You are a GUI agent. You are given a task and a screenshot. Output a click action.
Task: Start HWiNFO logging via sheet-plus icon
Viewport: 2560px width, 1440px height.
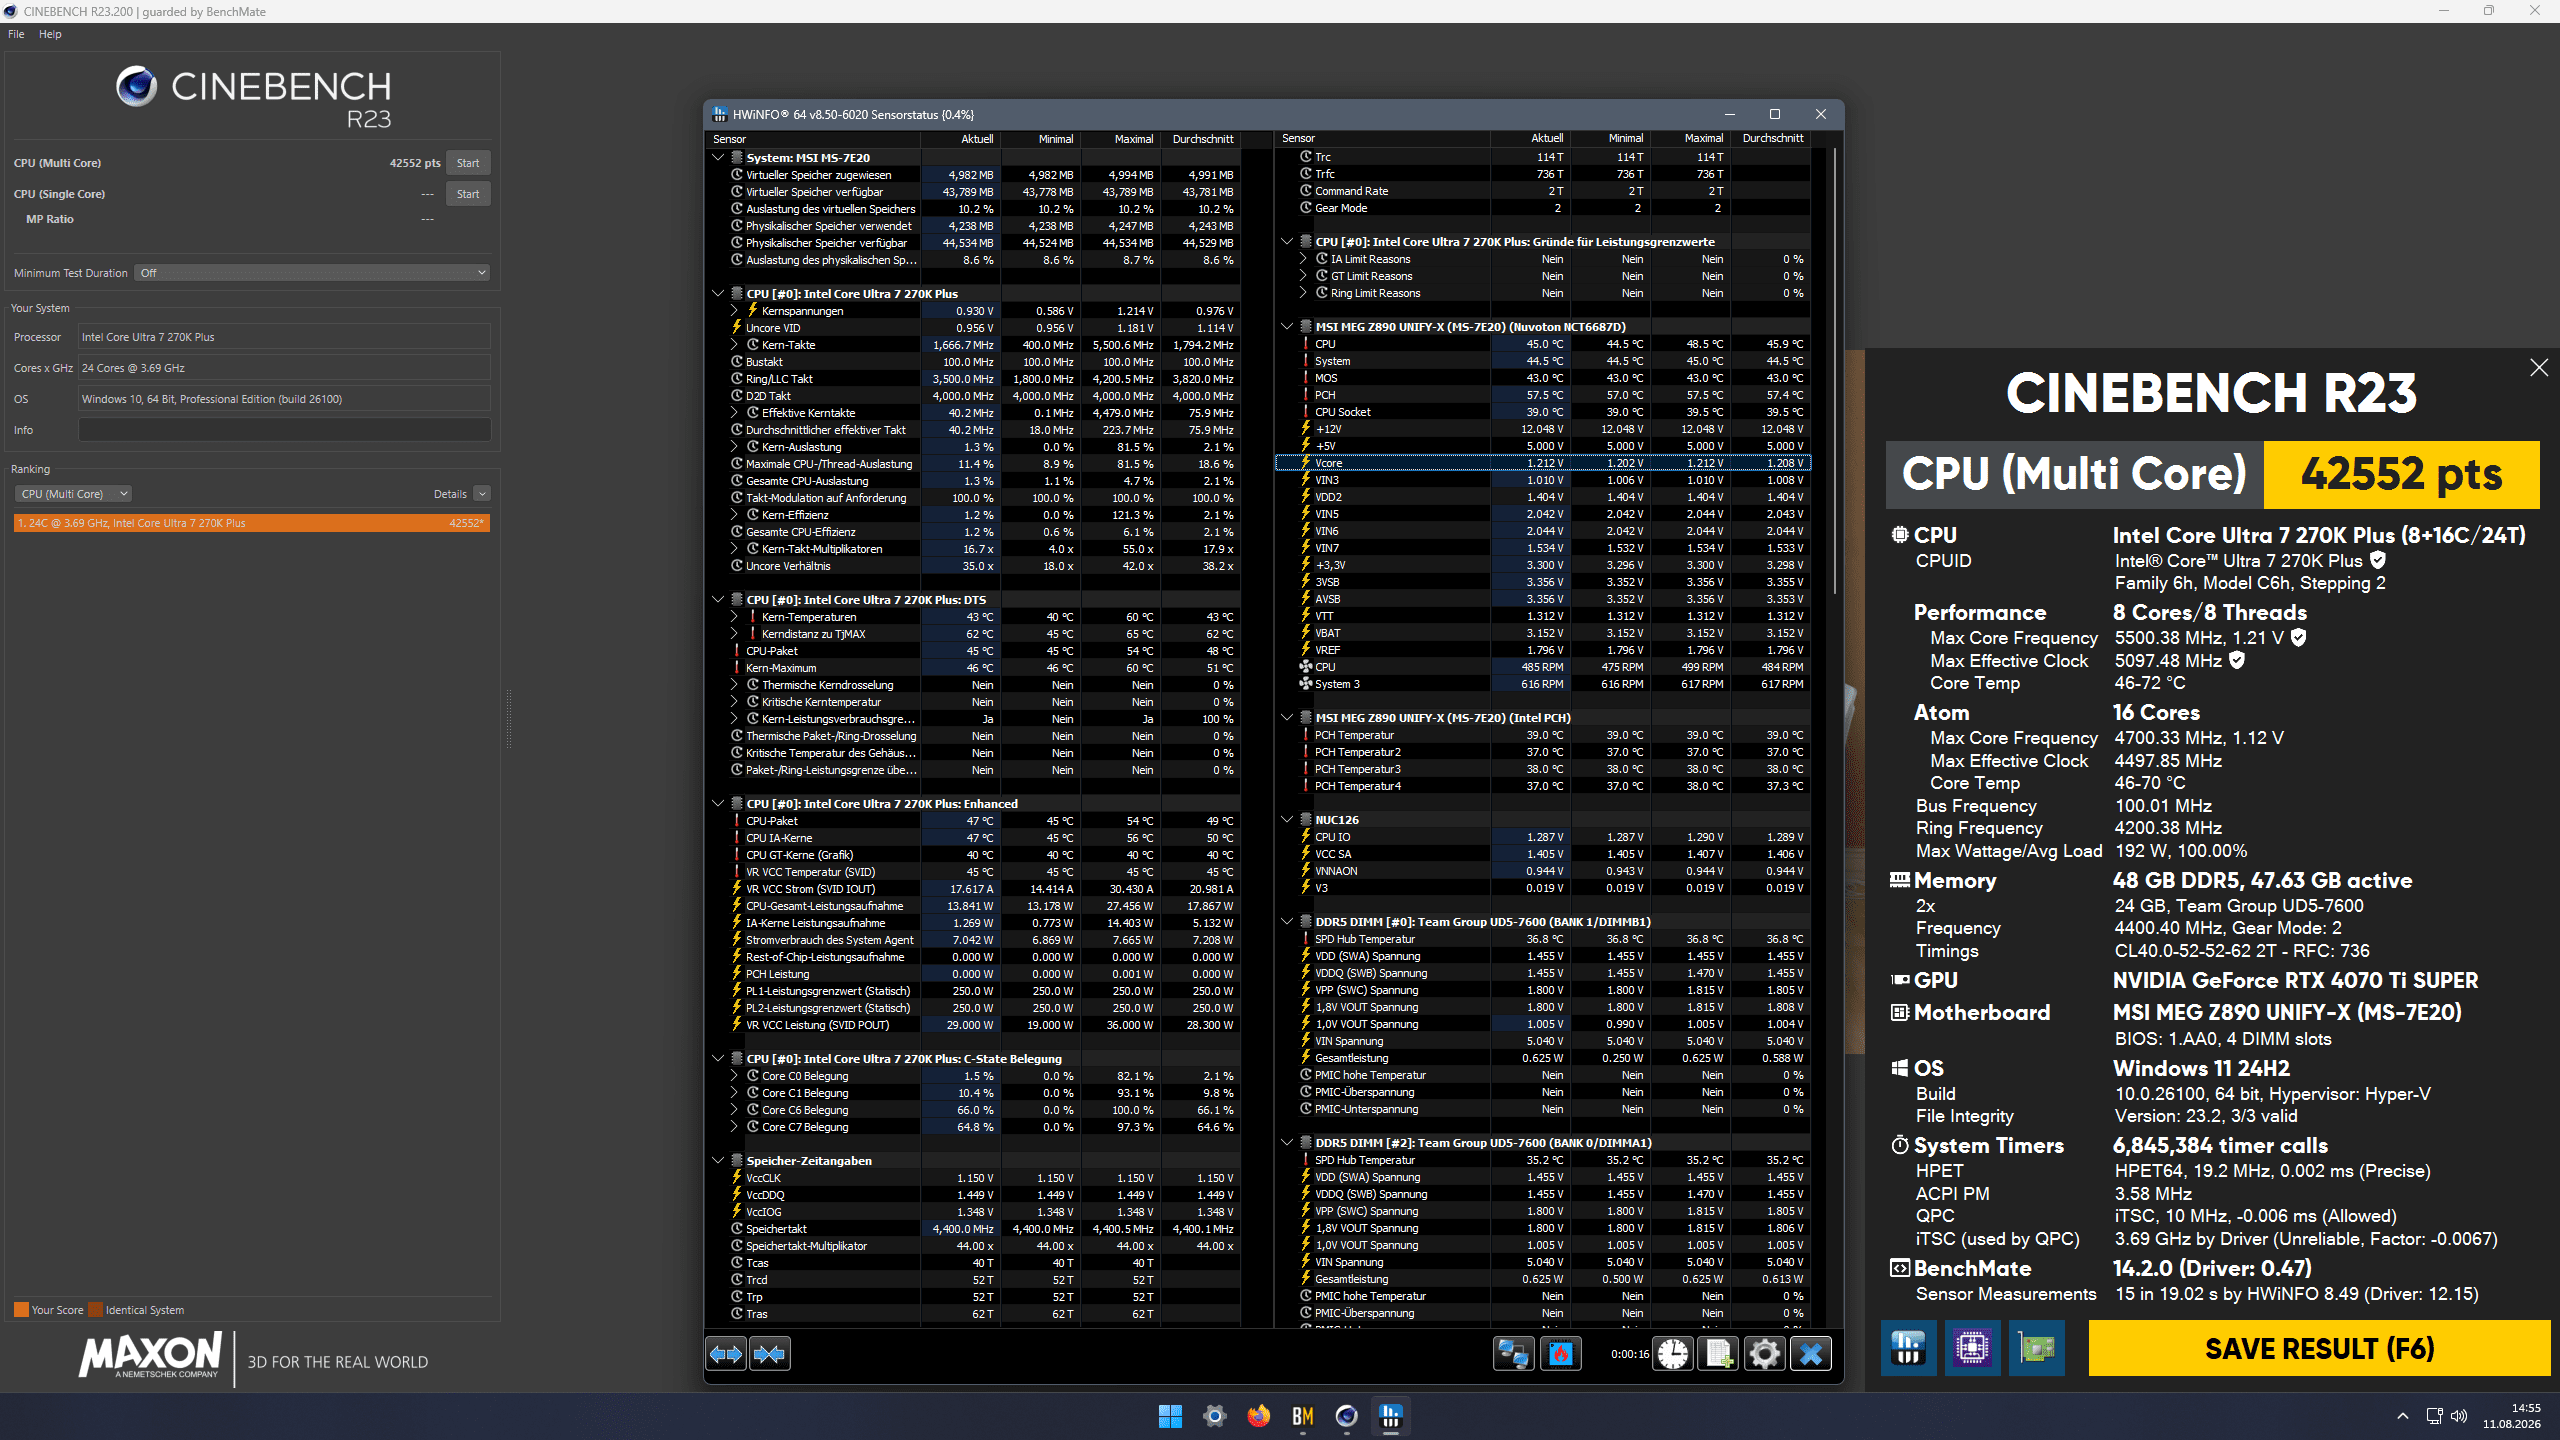click(1719, 1354)
